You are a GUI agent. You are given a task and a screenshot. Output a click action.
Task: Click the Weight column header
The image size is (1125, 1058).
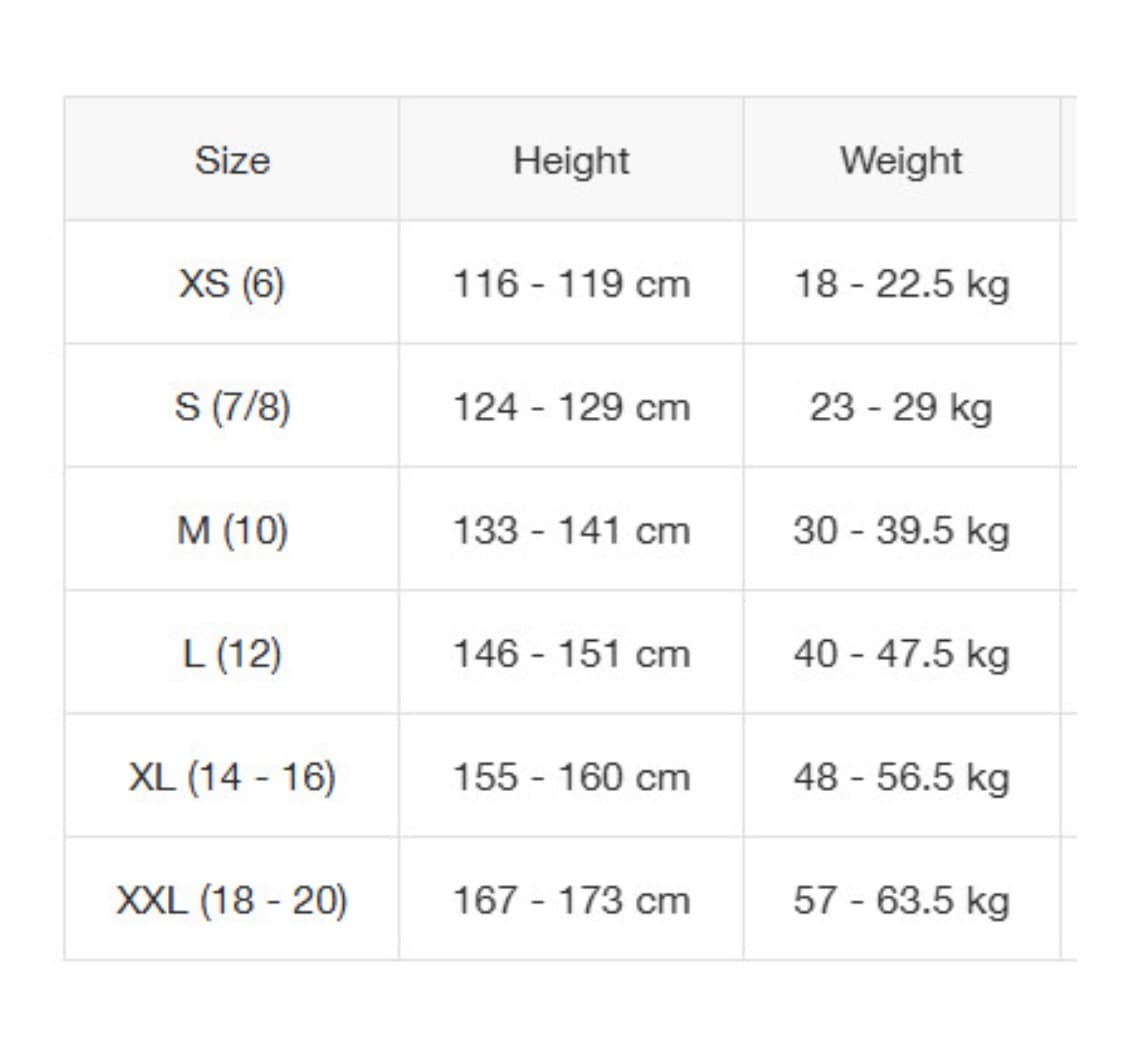pos(901,160)
